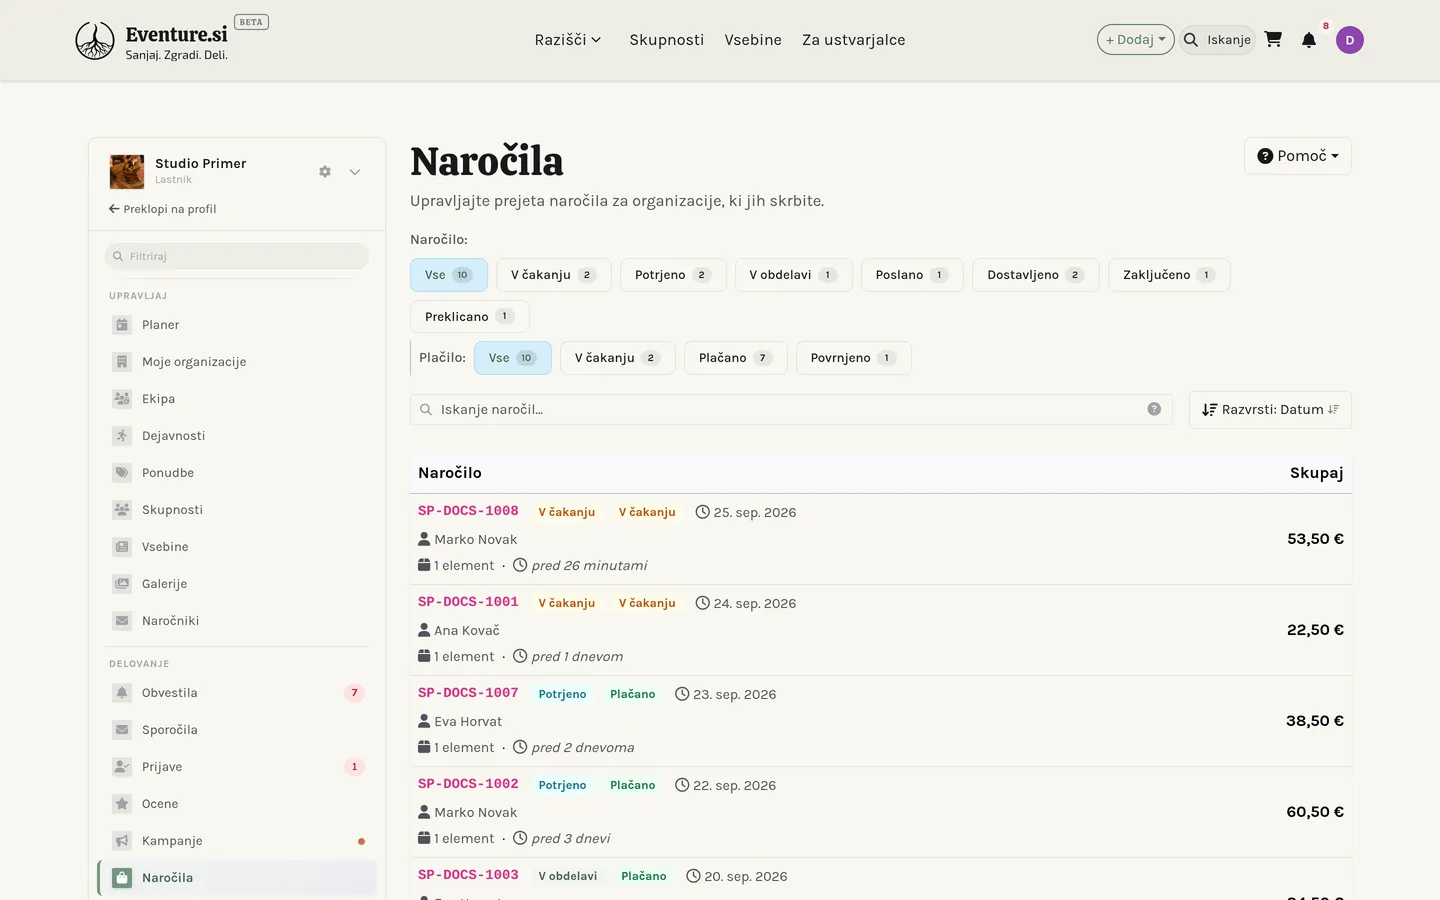The width and height of the screenshot is (1440, 900).
Task: Click the Kampanje megaphone icon
Action: pos(122,841)
